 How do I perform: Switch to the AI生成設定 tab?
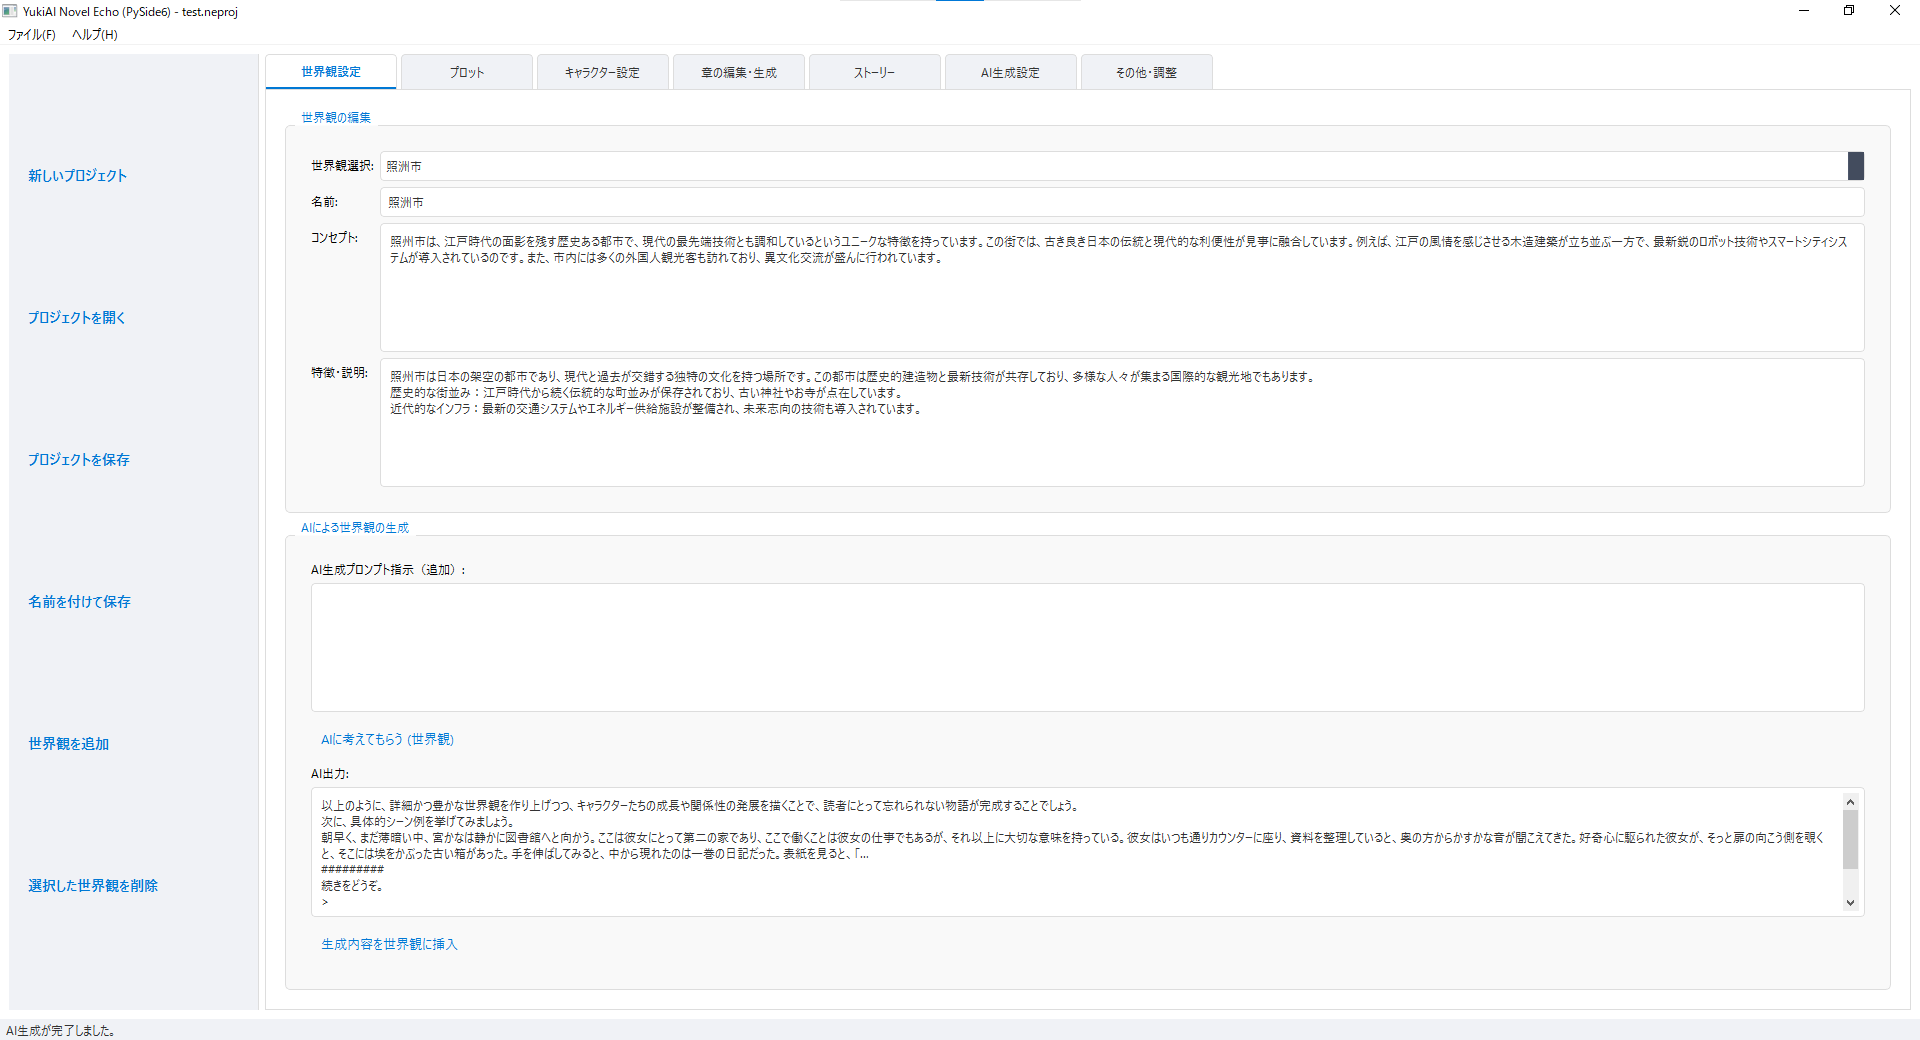1010,71
